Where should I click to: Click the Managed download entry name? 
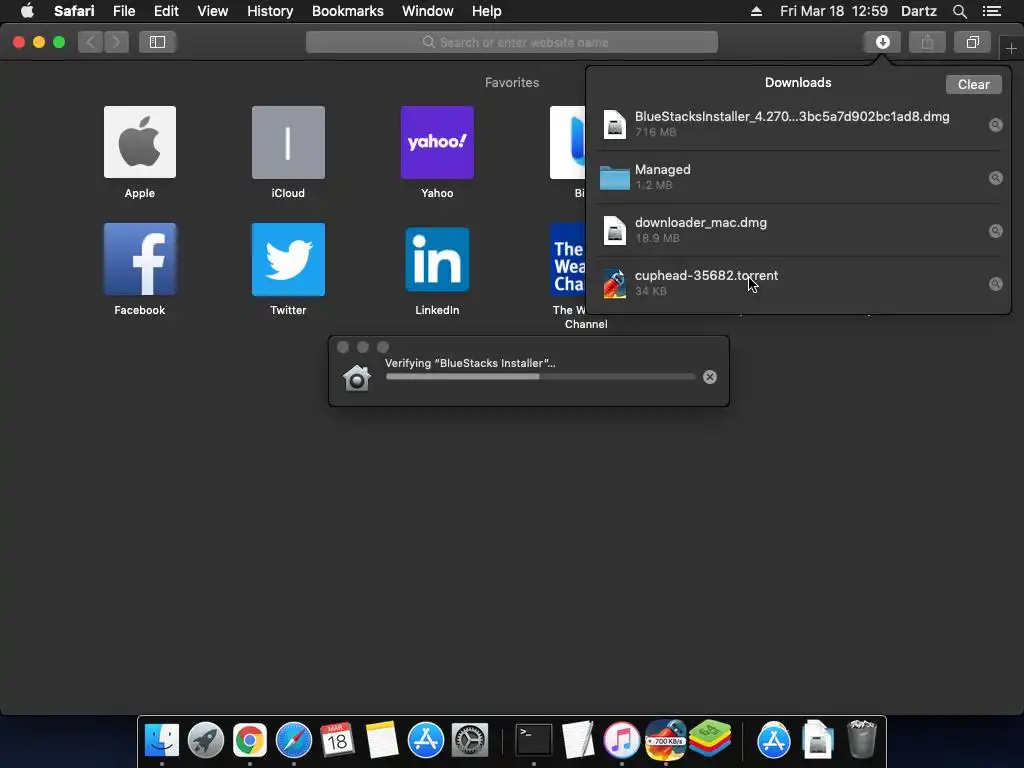(x=662, y=169)
